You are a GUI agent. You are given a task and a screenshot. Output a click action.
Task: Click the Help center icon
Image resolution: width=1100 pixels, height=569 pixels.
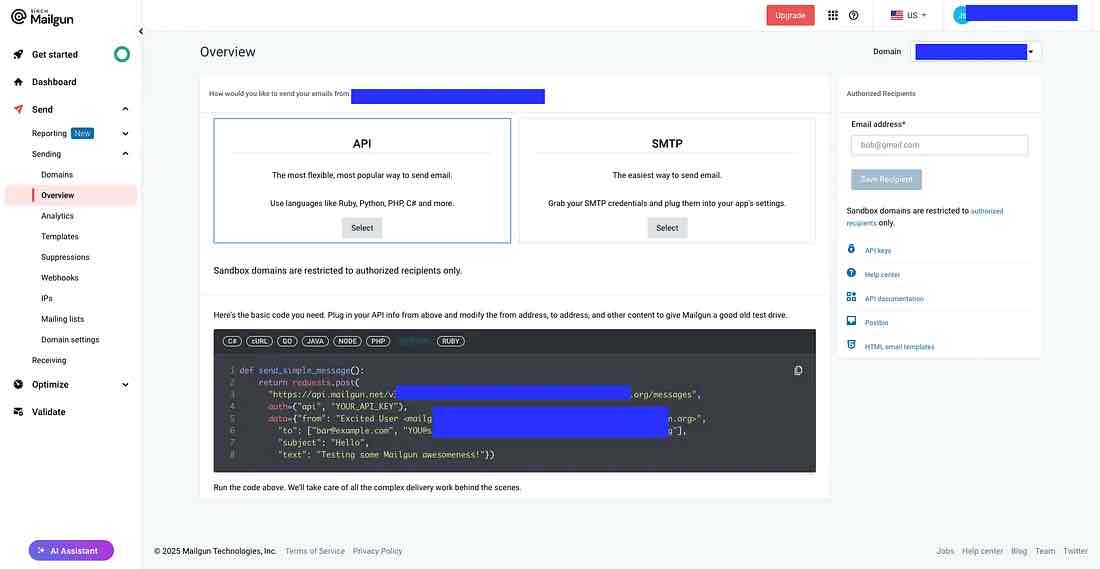[852, 274]
